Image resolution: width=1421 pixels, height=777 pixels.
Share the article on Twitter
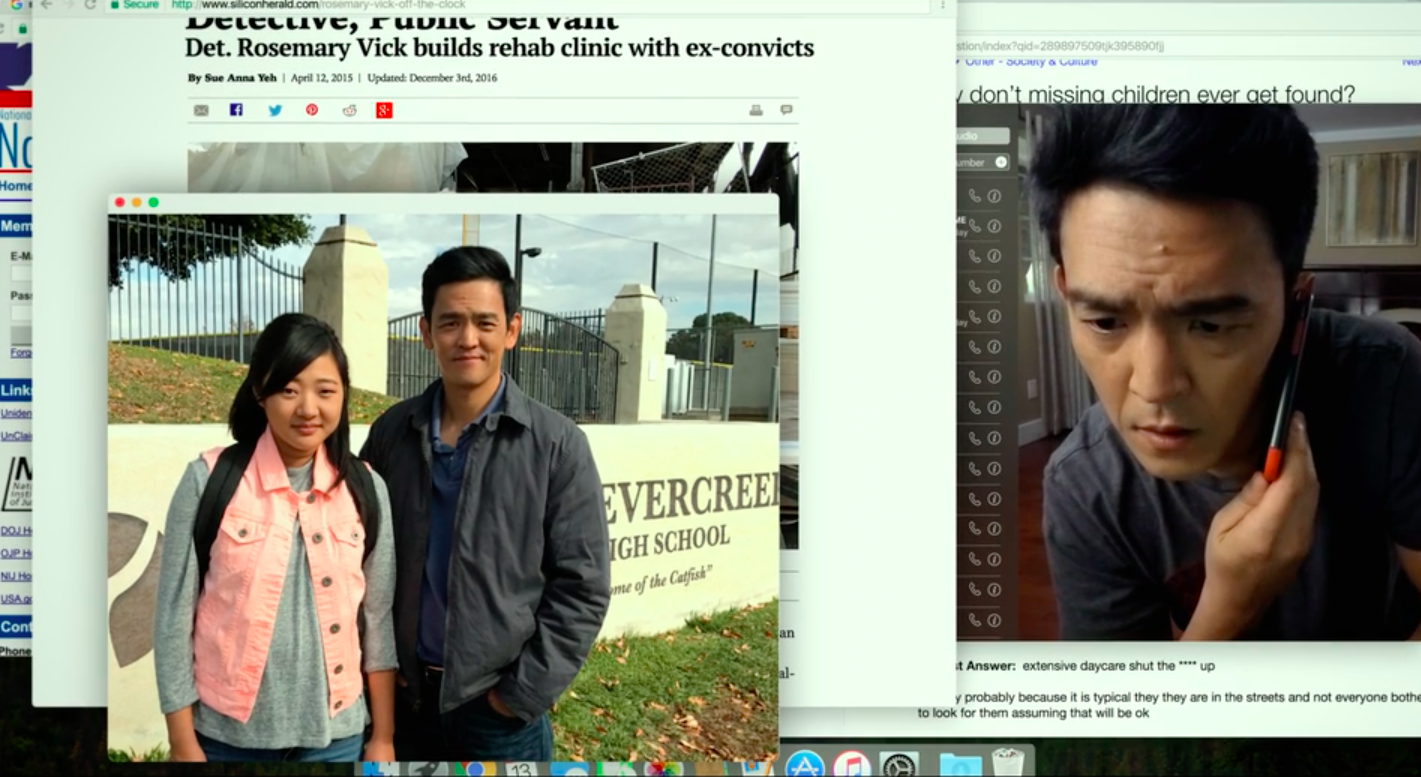pos(275,110)
